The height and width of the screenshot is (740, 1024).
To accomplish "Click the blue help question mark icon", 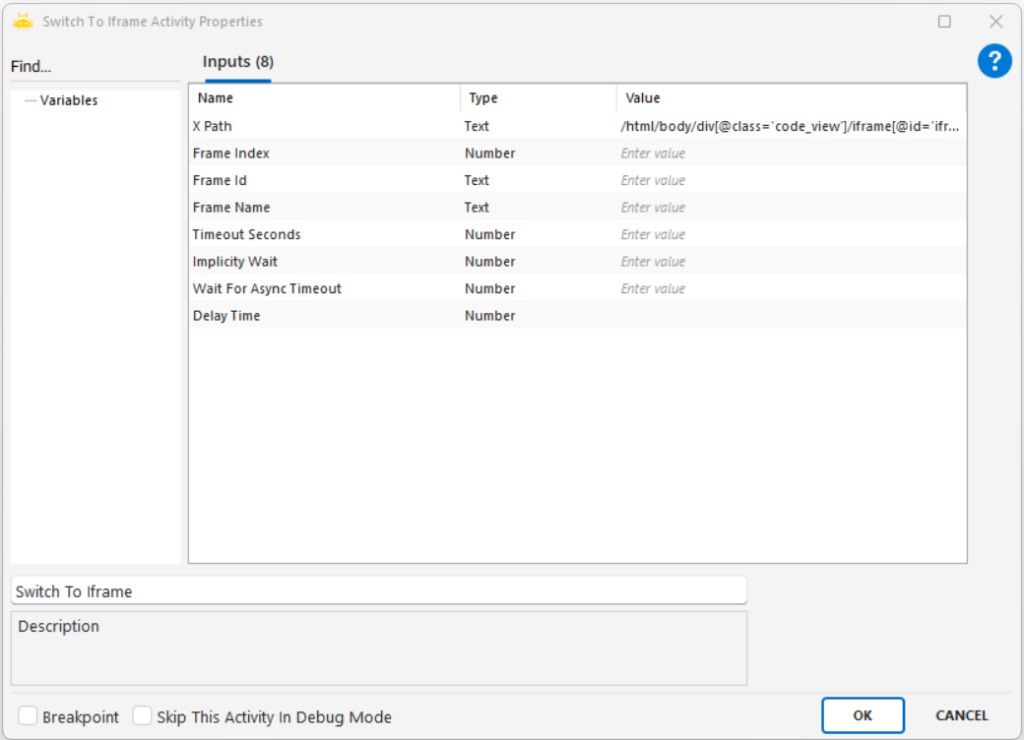I will point(994,62).
